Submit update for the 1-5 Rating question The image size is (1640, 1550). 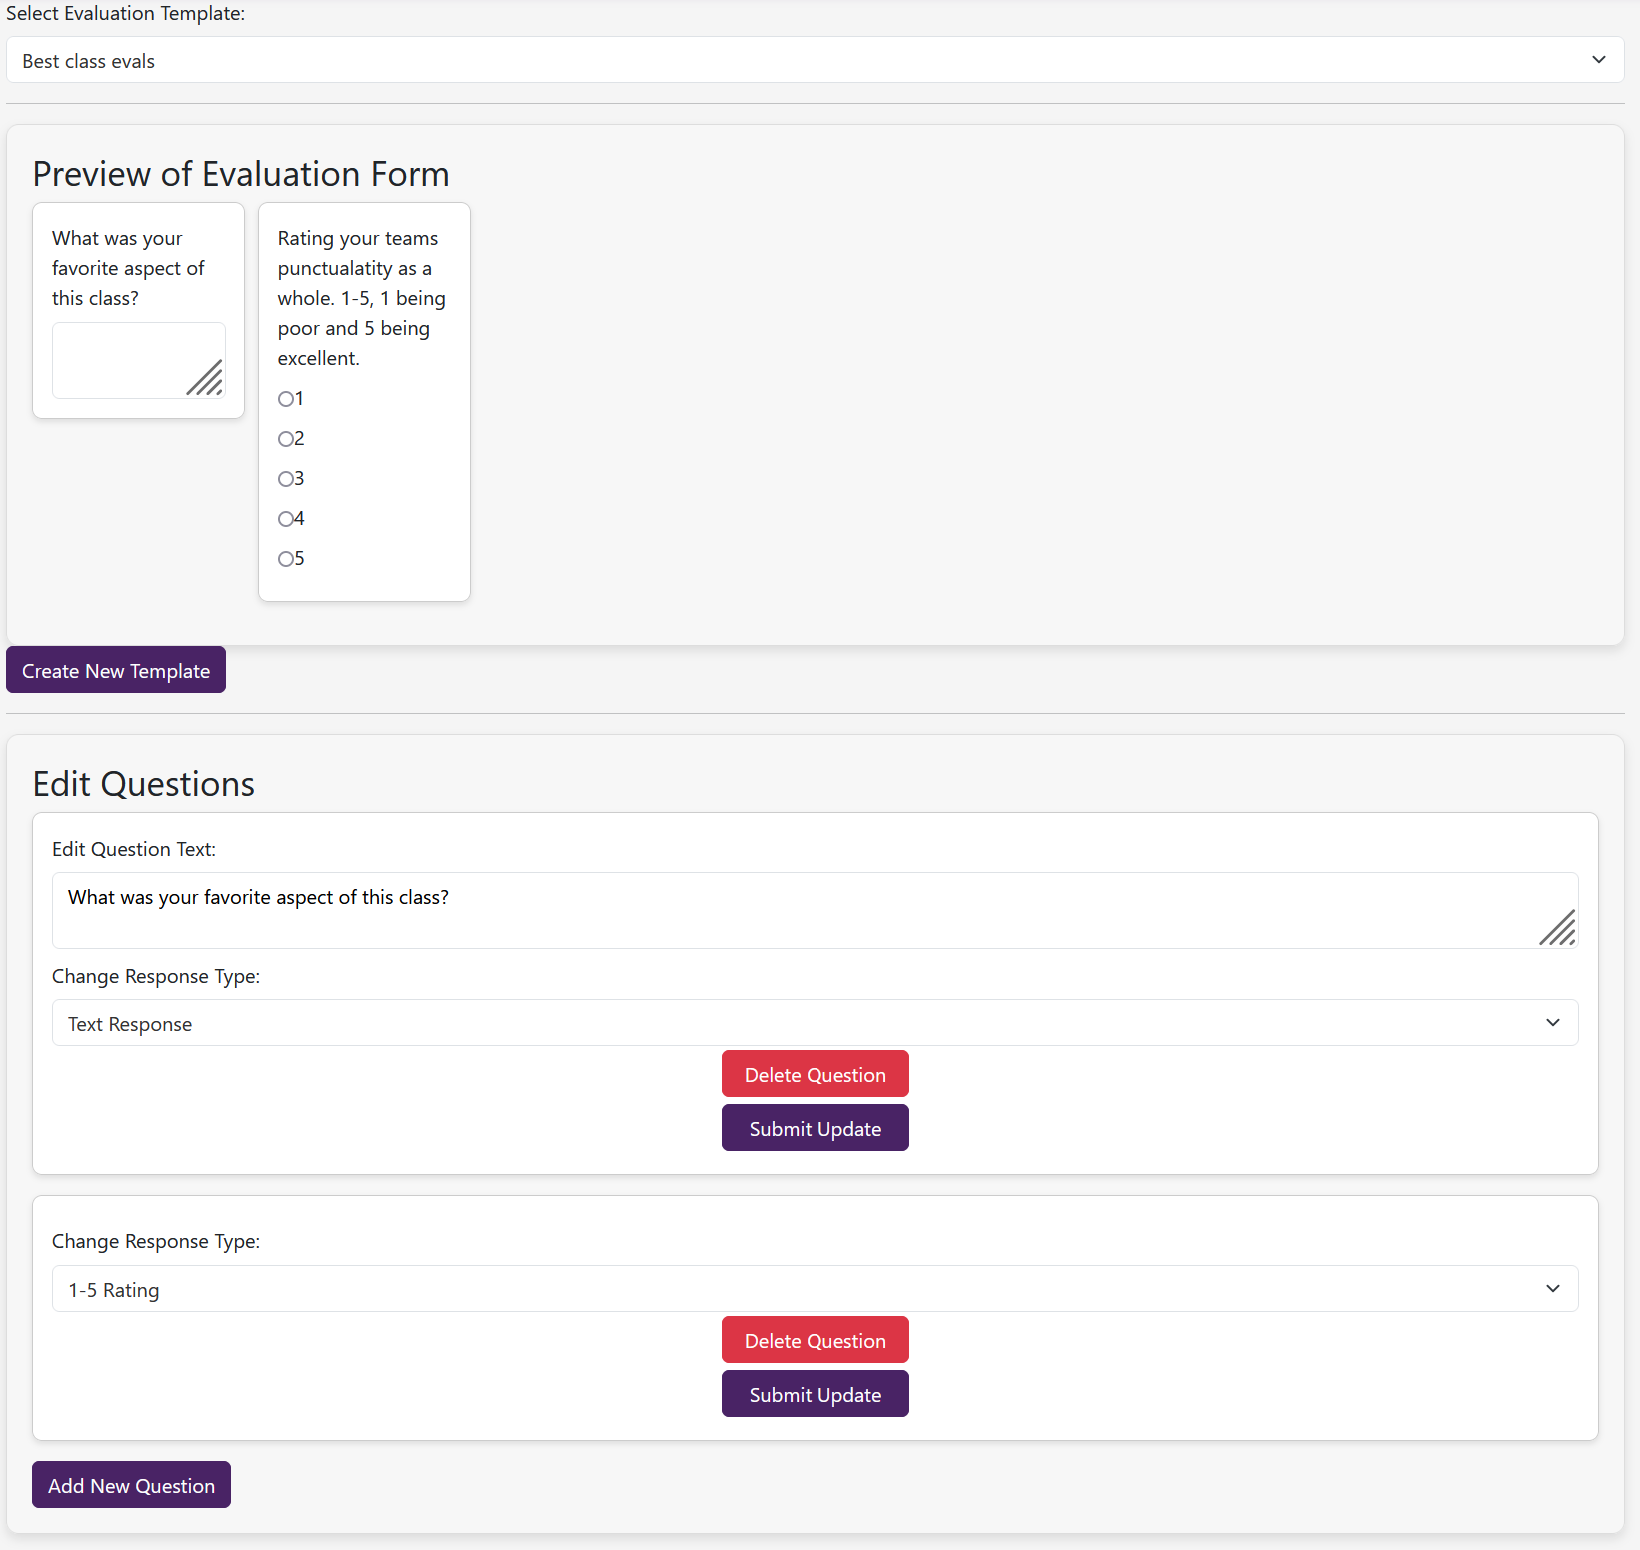coord(815,1394)
